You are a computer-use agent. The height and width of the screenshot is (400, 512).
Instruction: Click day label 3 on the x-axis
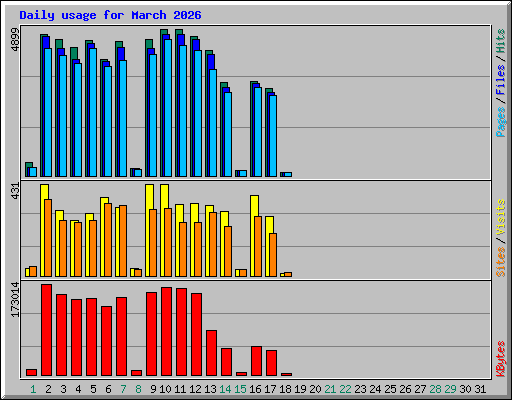[63, 389]
